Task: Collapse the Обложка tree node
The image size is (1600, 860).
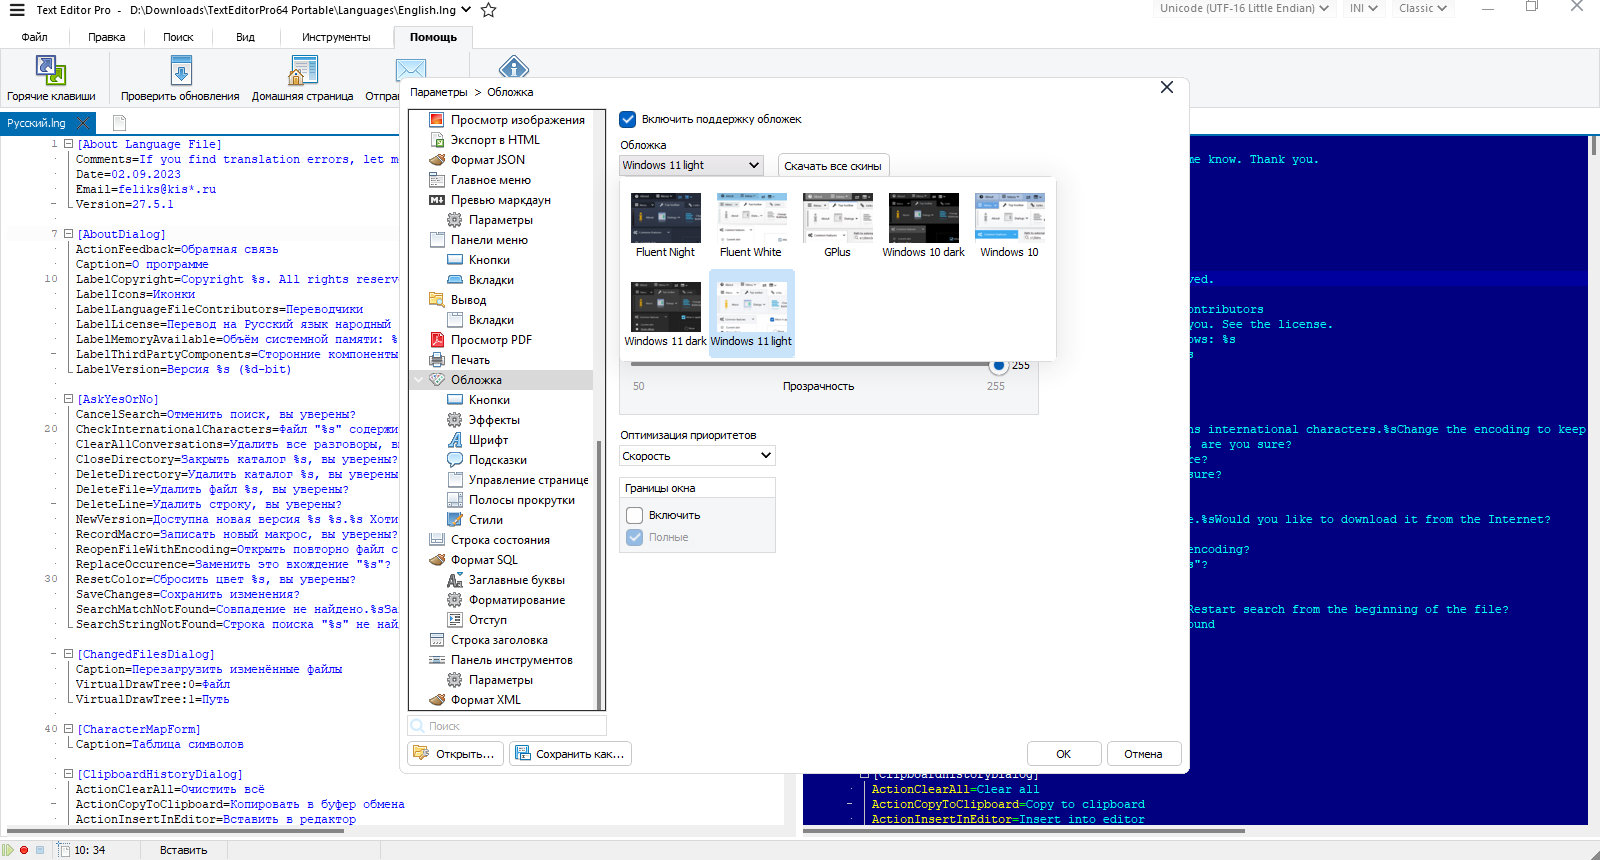Action: click(419, 380)
